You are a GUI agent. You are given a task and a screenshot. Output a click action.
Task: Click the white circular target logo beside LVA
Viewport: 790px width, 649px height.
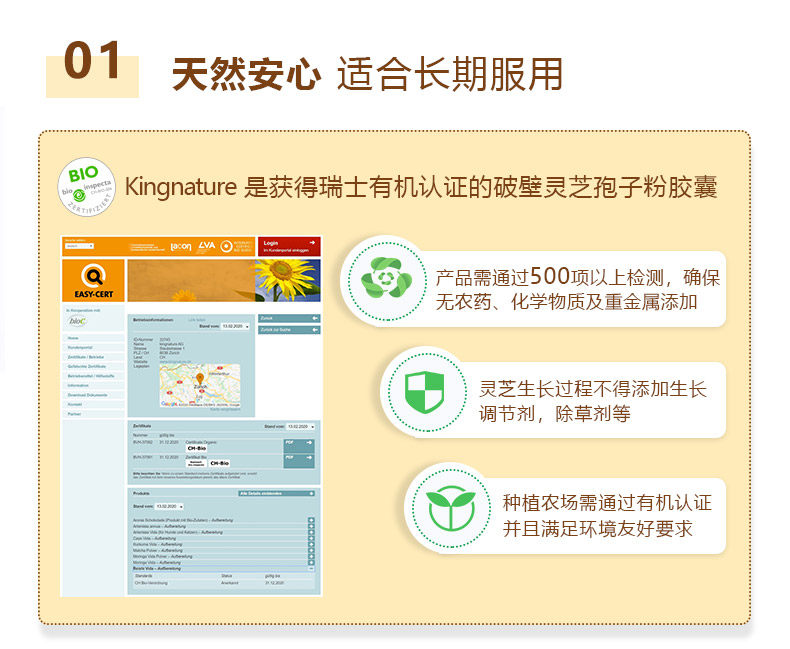(226, 246)
